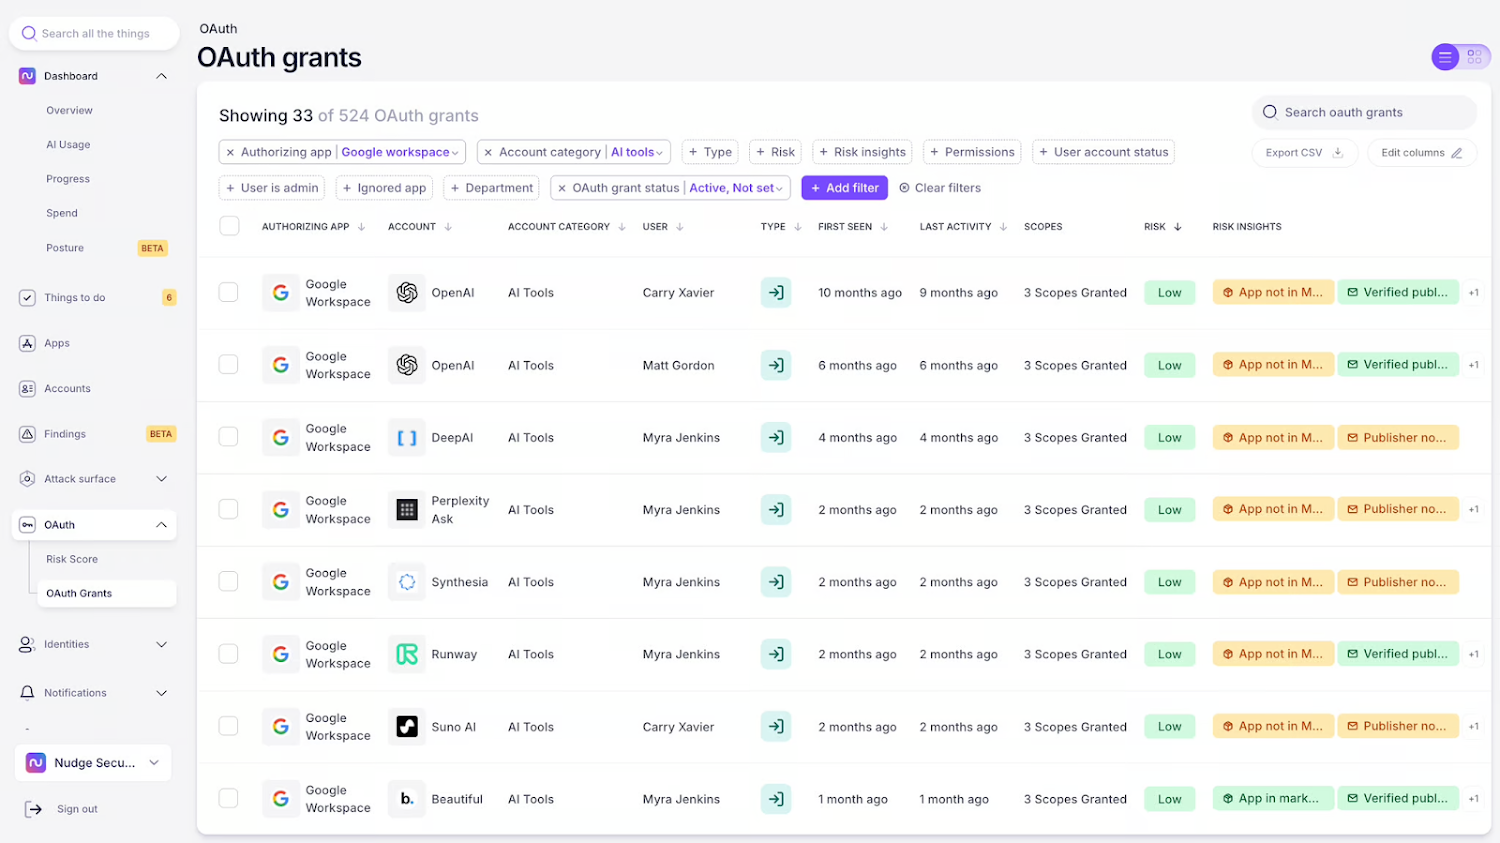
Task: Go to the Findings page in sidebar
Action: [x=65, y=434]
